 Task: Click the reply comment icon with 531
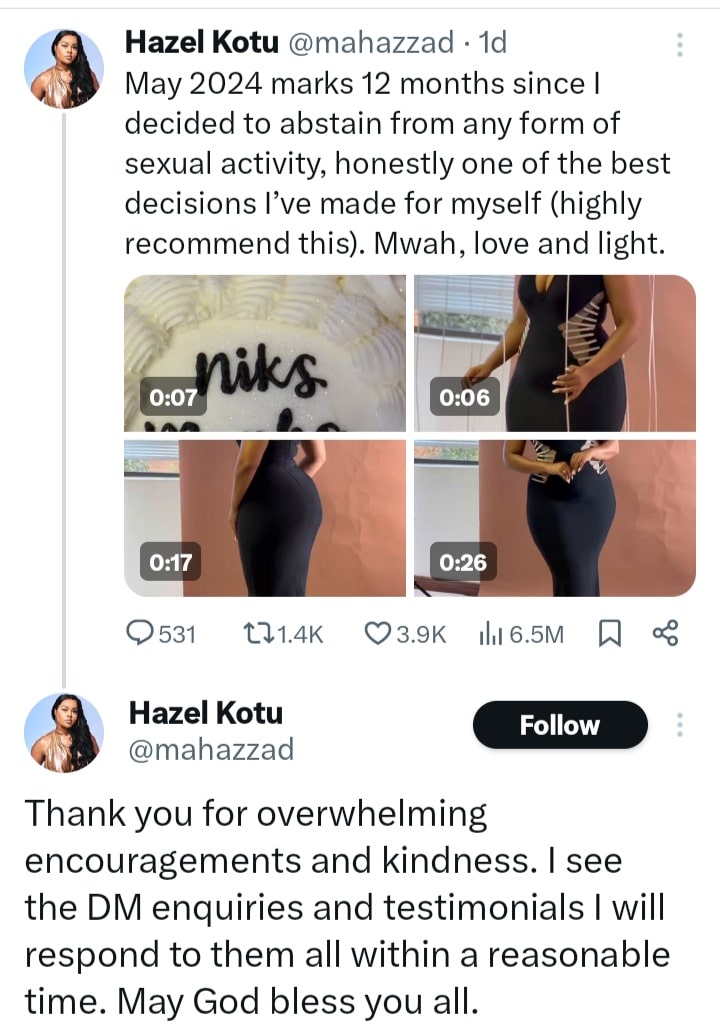pos(140,633)
